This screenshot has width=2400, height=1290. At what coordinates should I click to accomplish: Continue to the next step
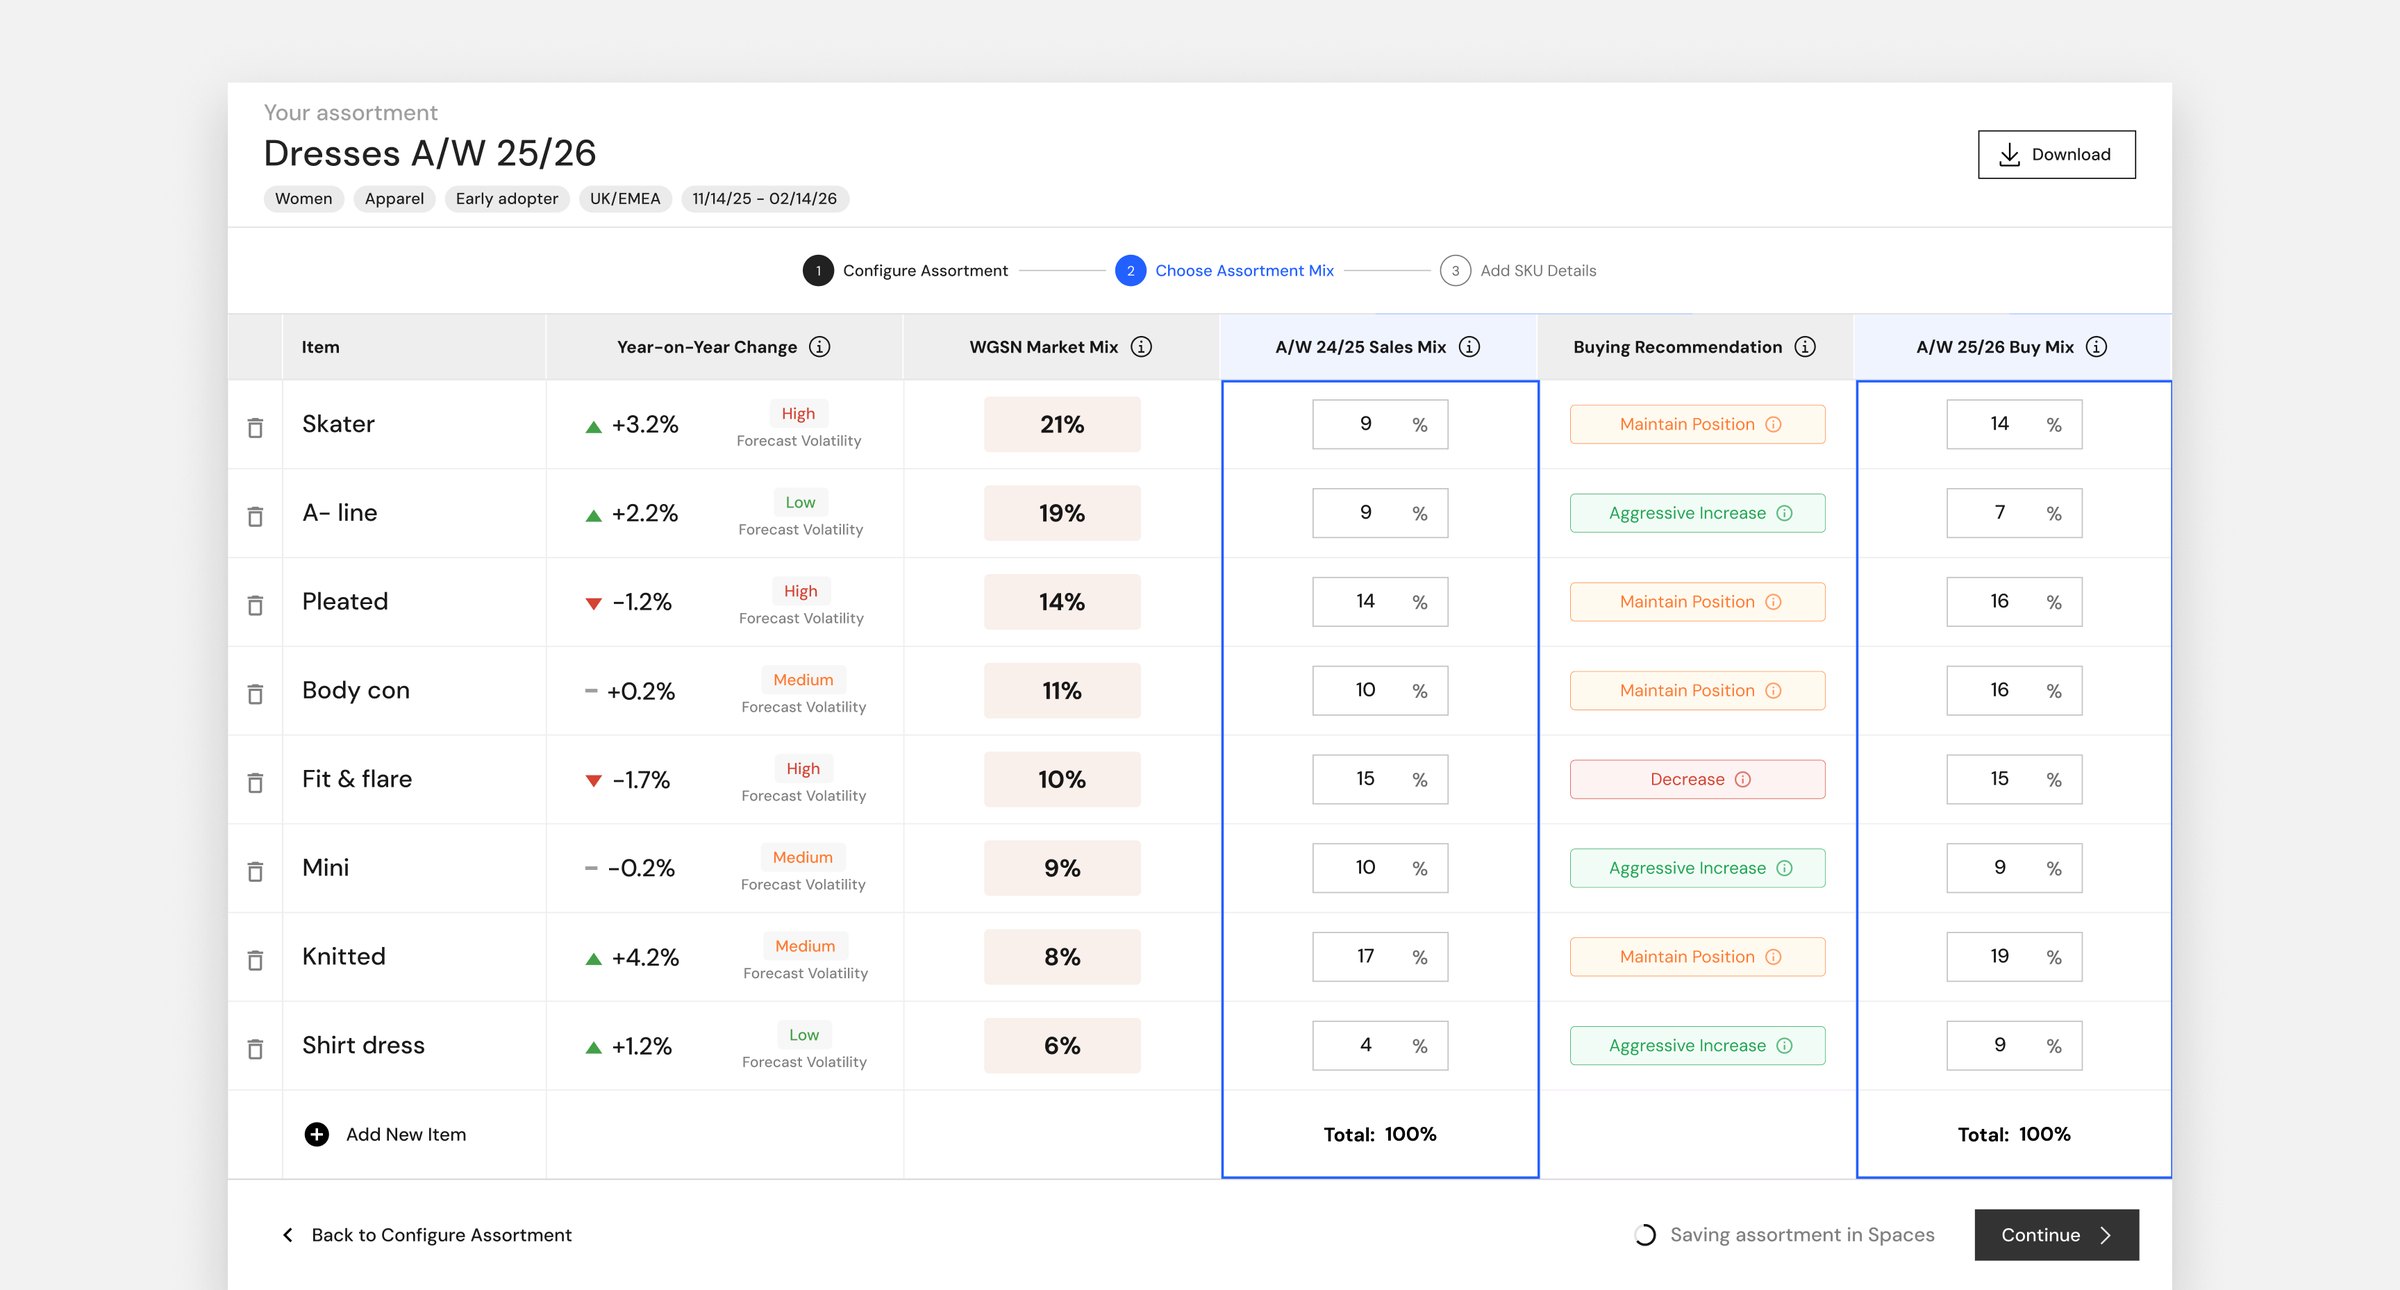tap(2056, 1235)
